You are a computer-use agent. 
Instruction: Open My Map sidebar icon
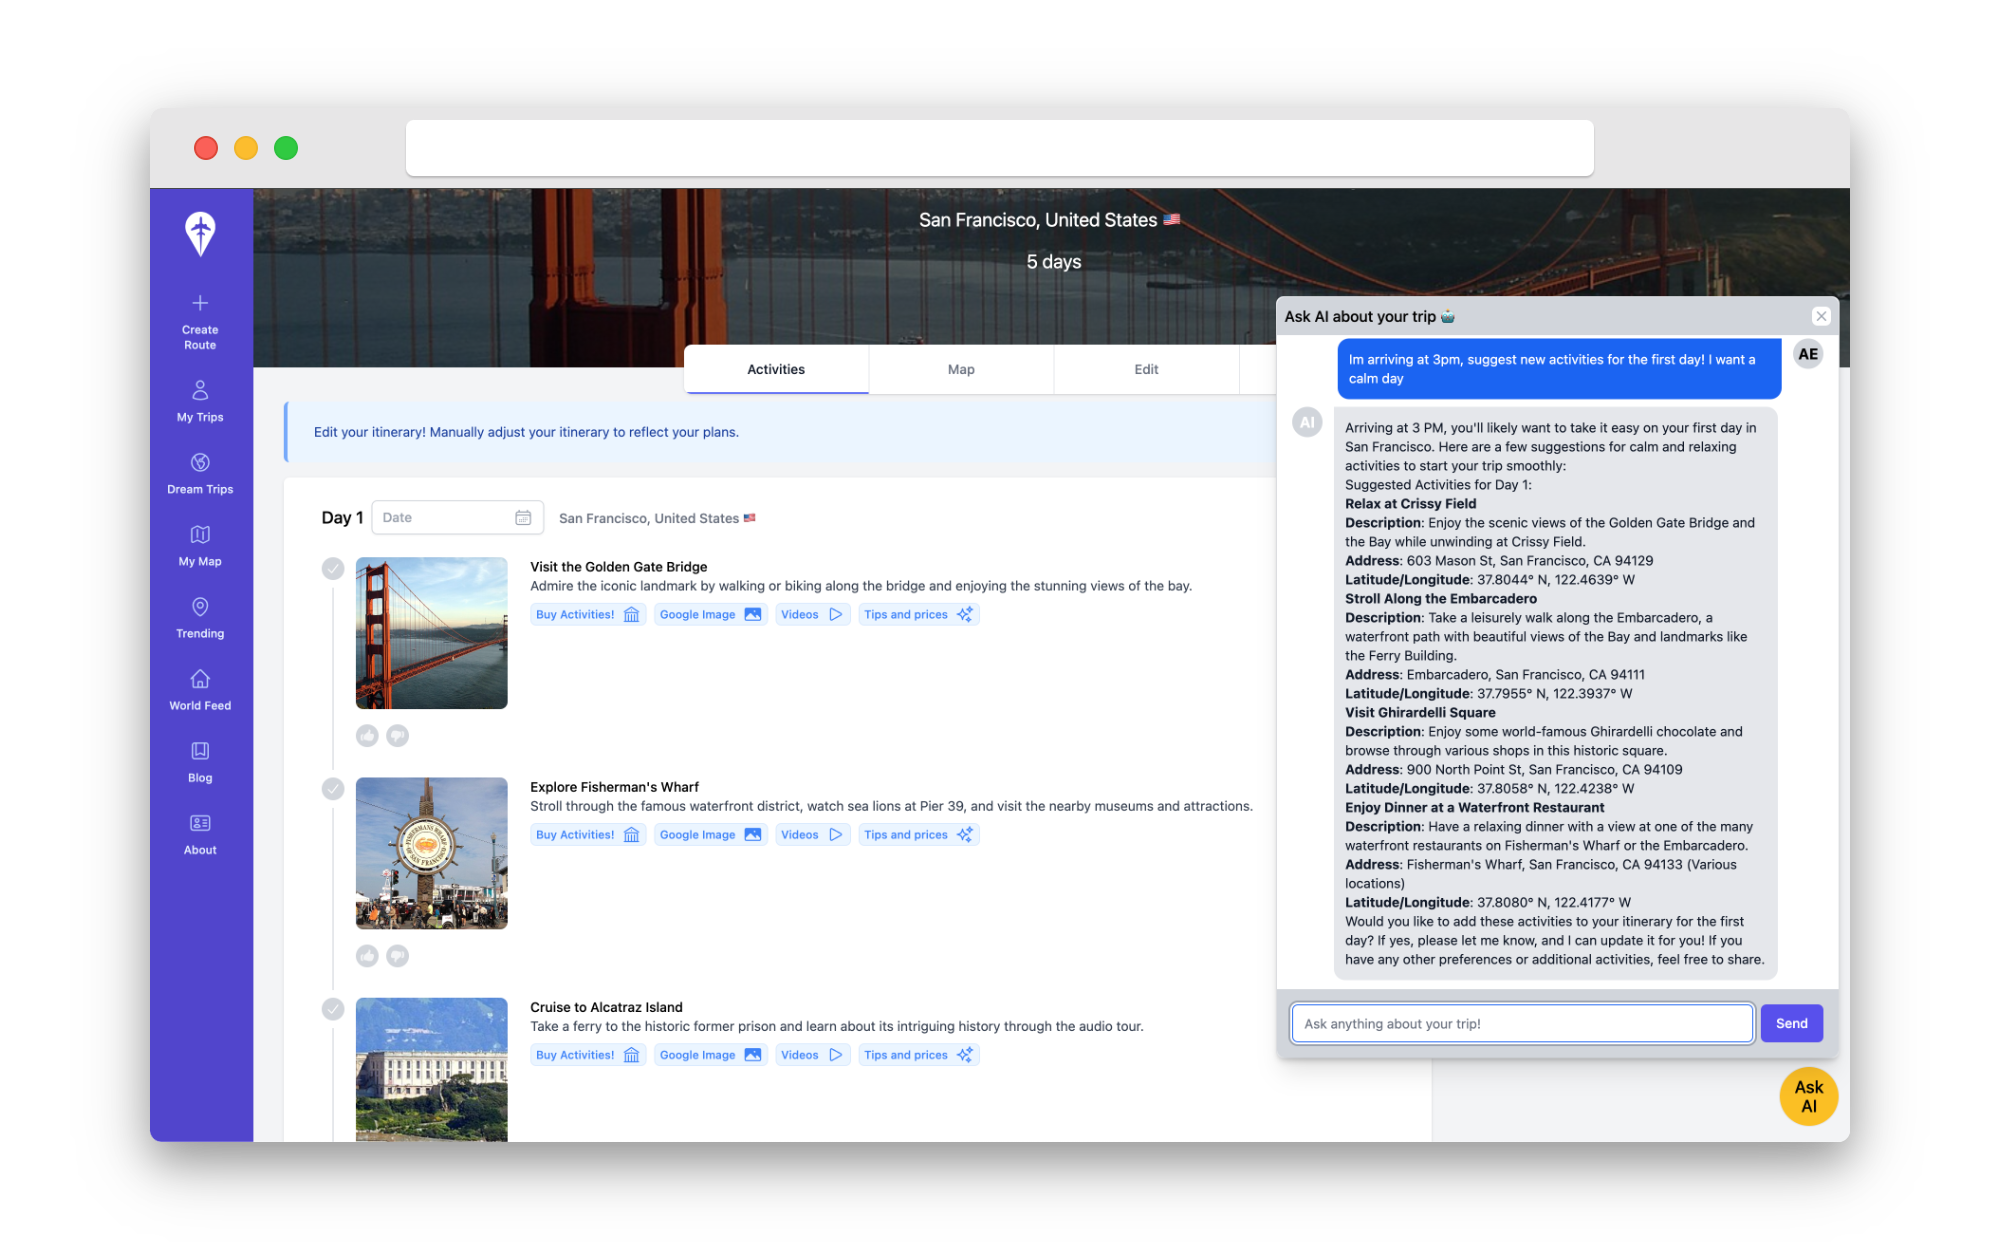(x=200, y=535)
